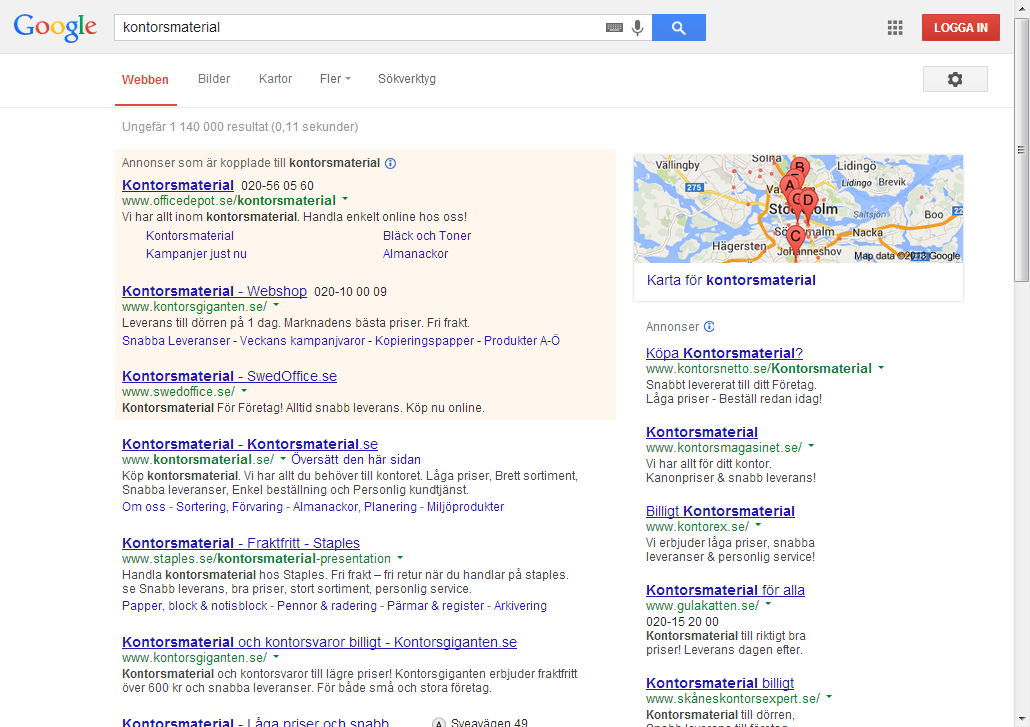Click the vertical scrollbar thumb
The image size is (1030, 727).
coord(1021,150)
